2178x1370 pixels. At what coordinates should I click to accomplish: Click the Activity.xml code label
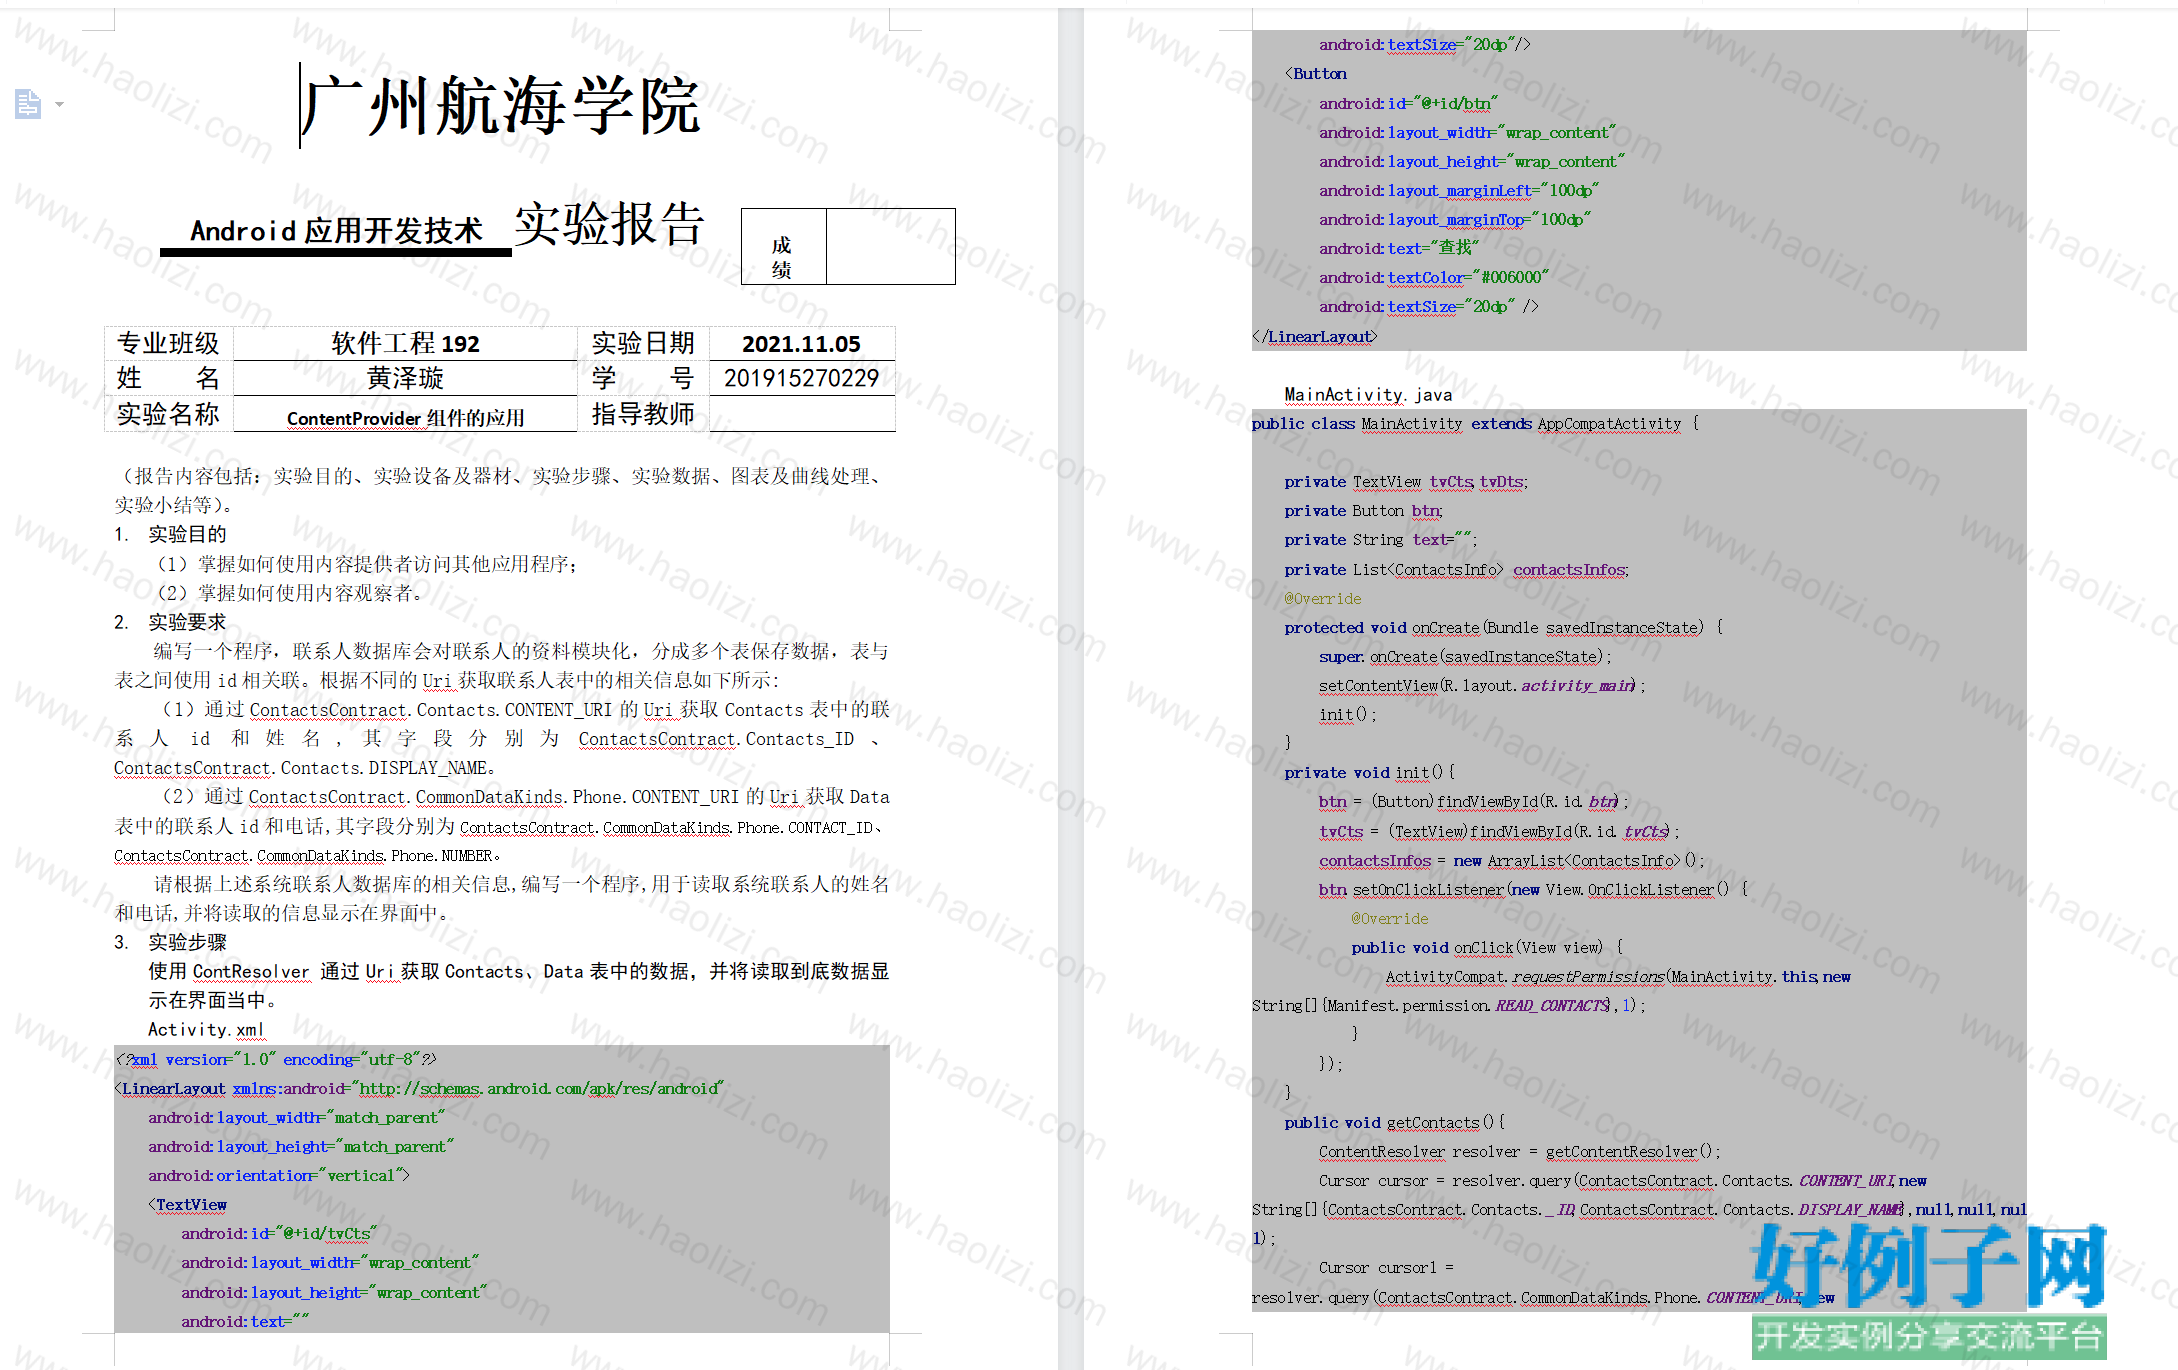206,1029
